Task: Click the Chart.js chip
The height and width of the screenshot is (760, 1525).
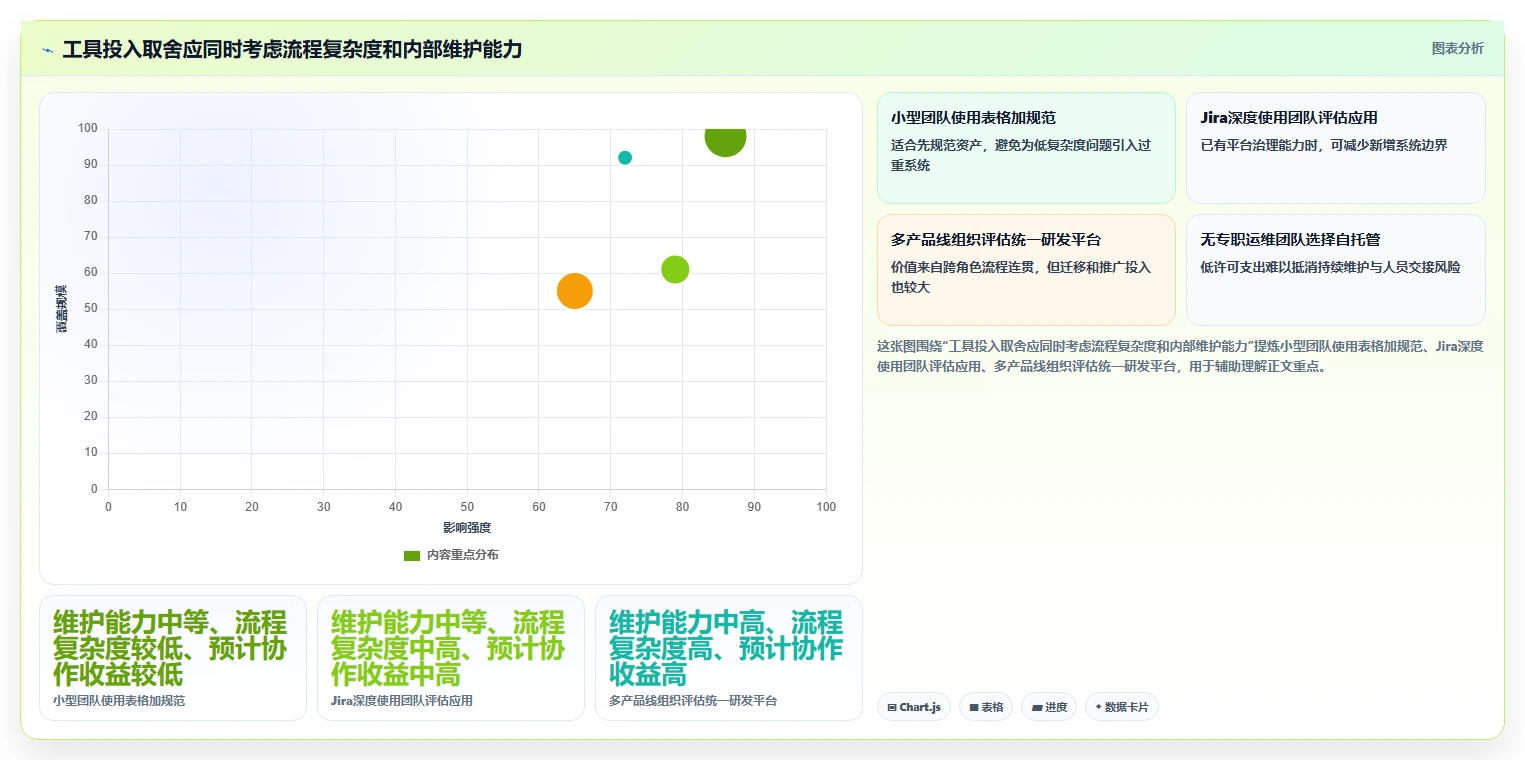Action: (x=914, y=707)
